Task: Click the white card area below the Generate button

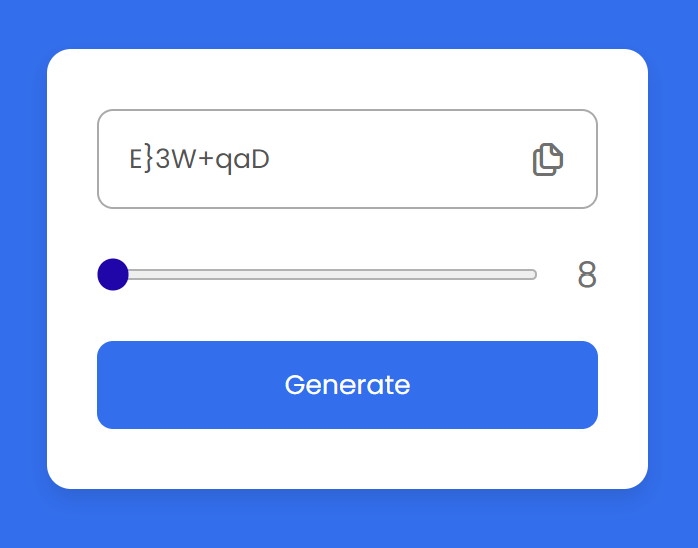Action: point(347,459)
